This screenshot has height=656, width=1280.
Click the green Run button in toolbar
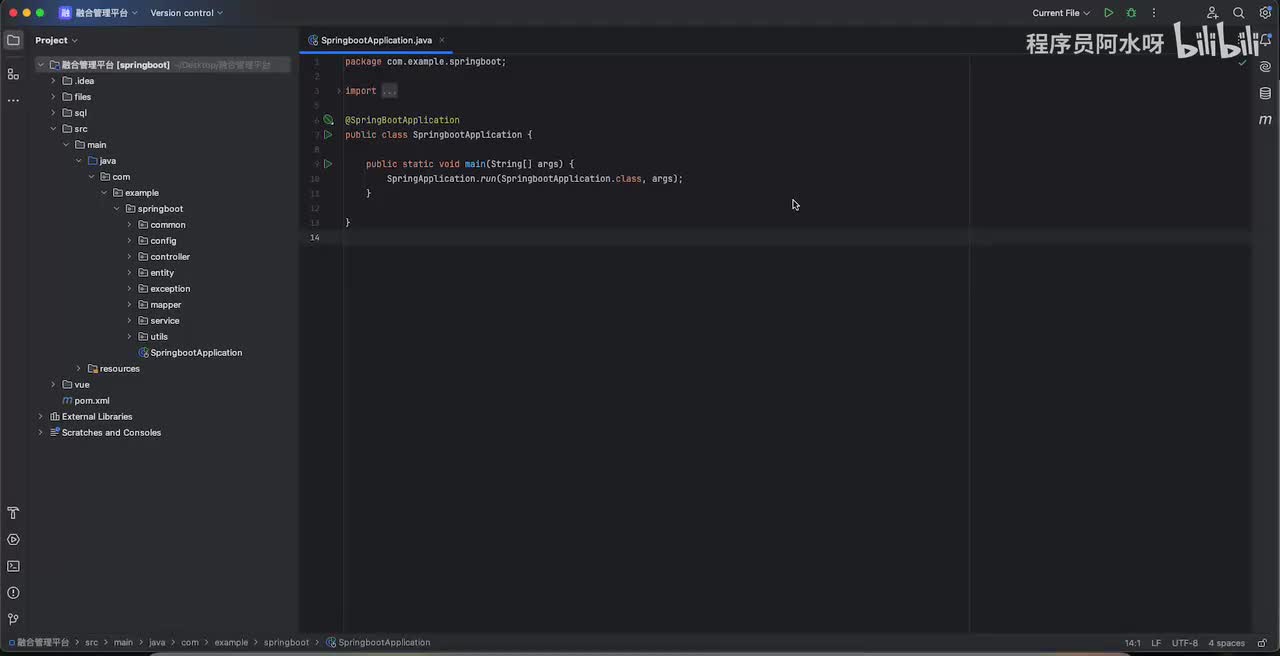point(1108,13)
